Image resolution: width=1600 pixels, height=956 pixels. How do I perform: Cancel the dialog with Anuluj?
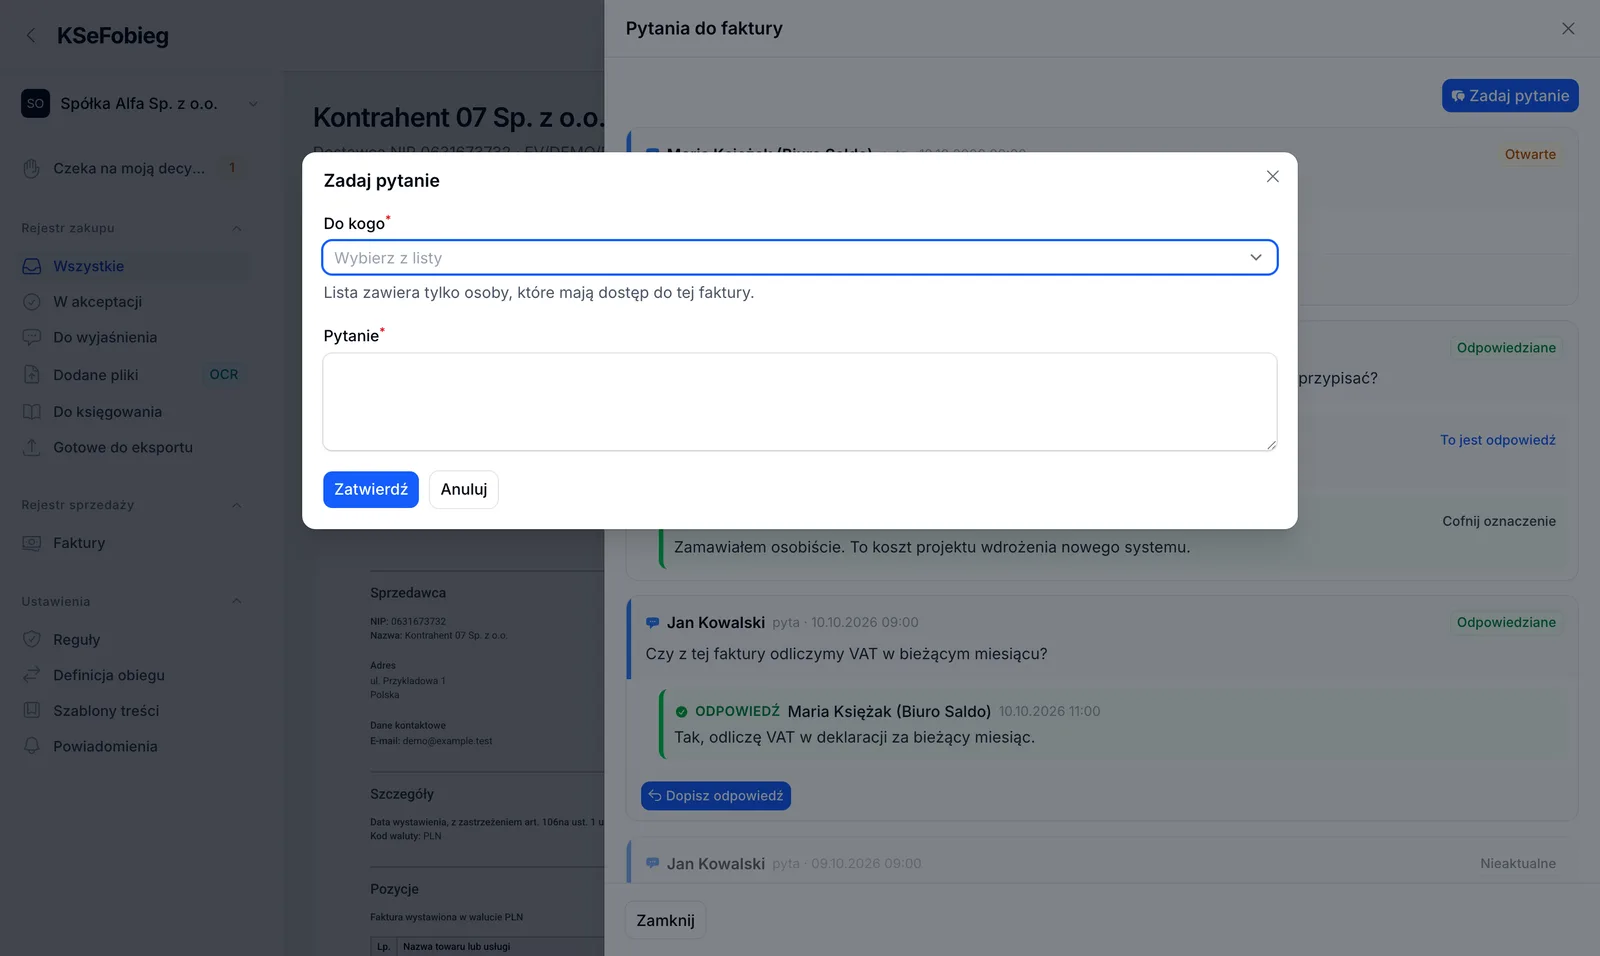coord(464,489)
